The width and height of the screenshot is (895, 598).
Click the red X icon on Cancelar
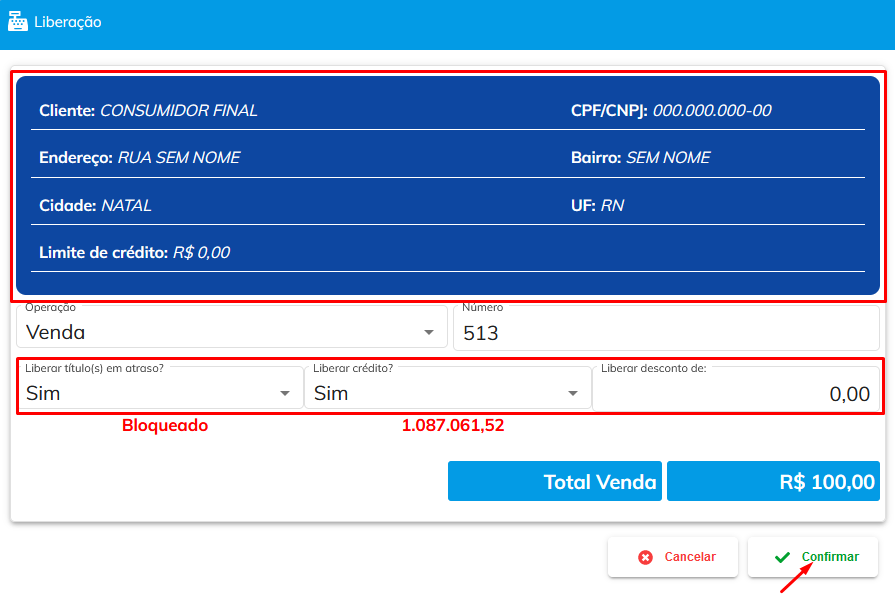[x=646, y=557]
